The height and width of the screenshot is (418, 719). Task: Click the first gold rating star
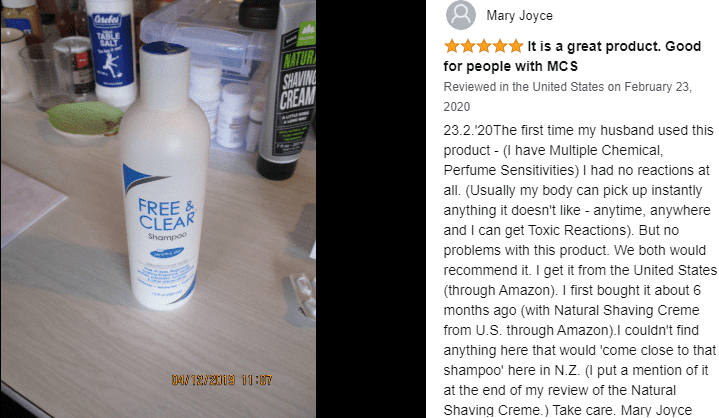pyautogui.click(x=452, y=46)
